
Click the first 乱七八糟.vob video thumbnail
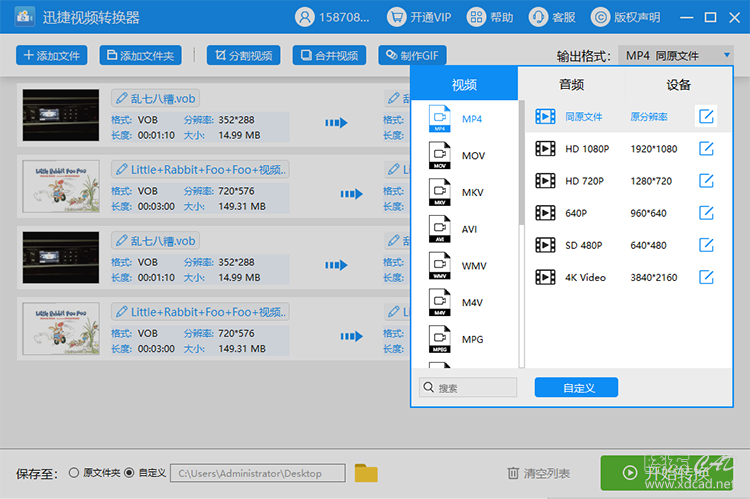[61, 115]
